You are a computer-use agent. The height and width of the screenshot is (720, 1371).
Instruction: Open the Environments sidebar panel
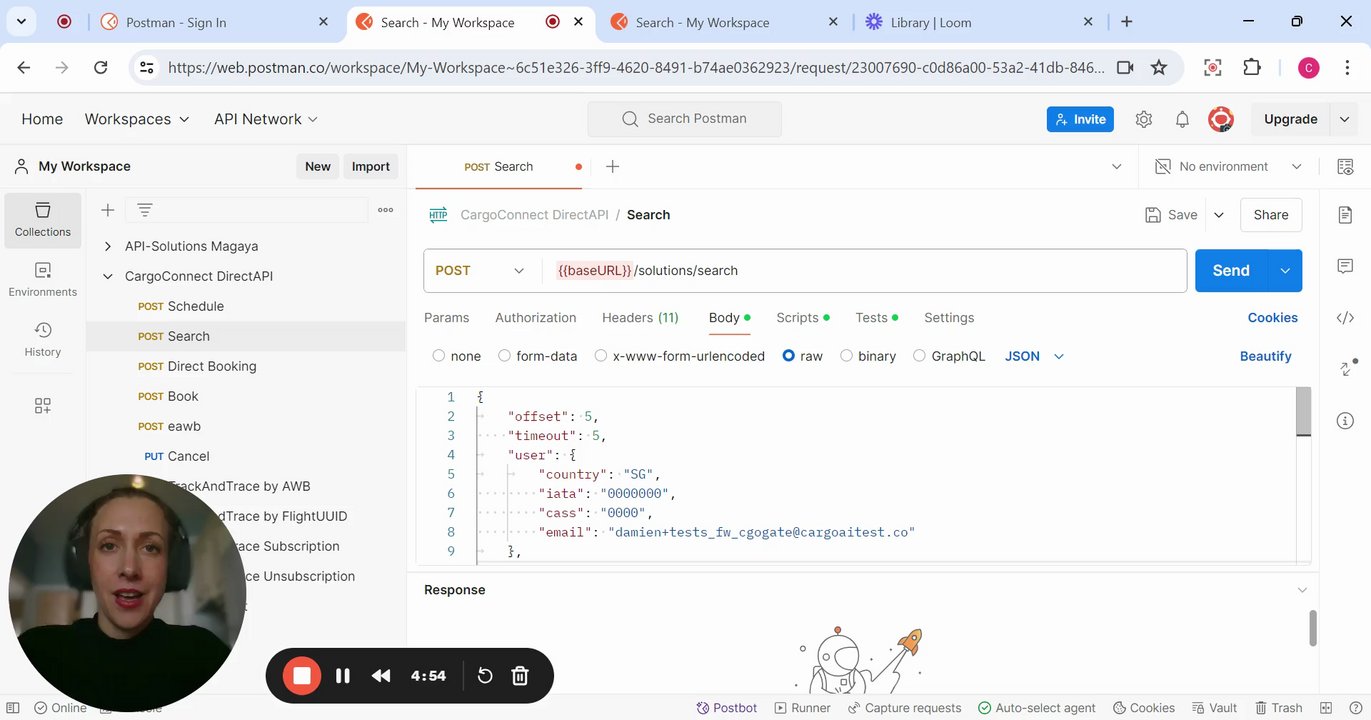pos(43,280)
